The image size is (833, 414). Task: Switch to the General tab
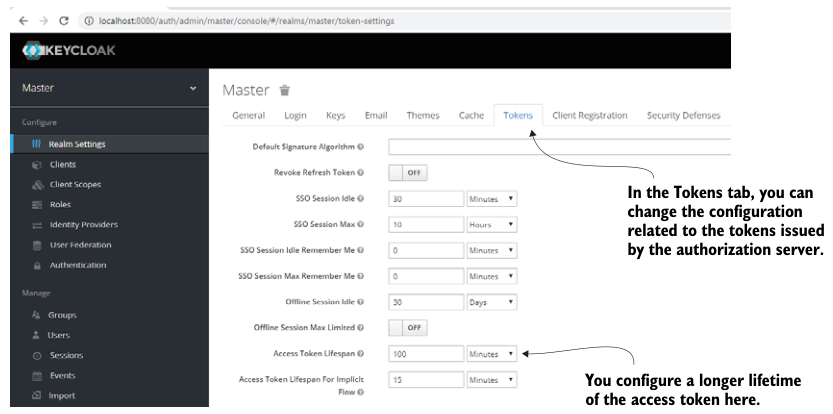coord(249,115)
